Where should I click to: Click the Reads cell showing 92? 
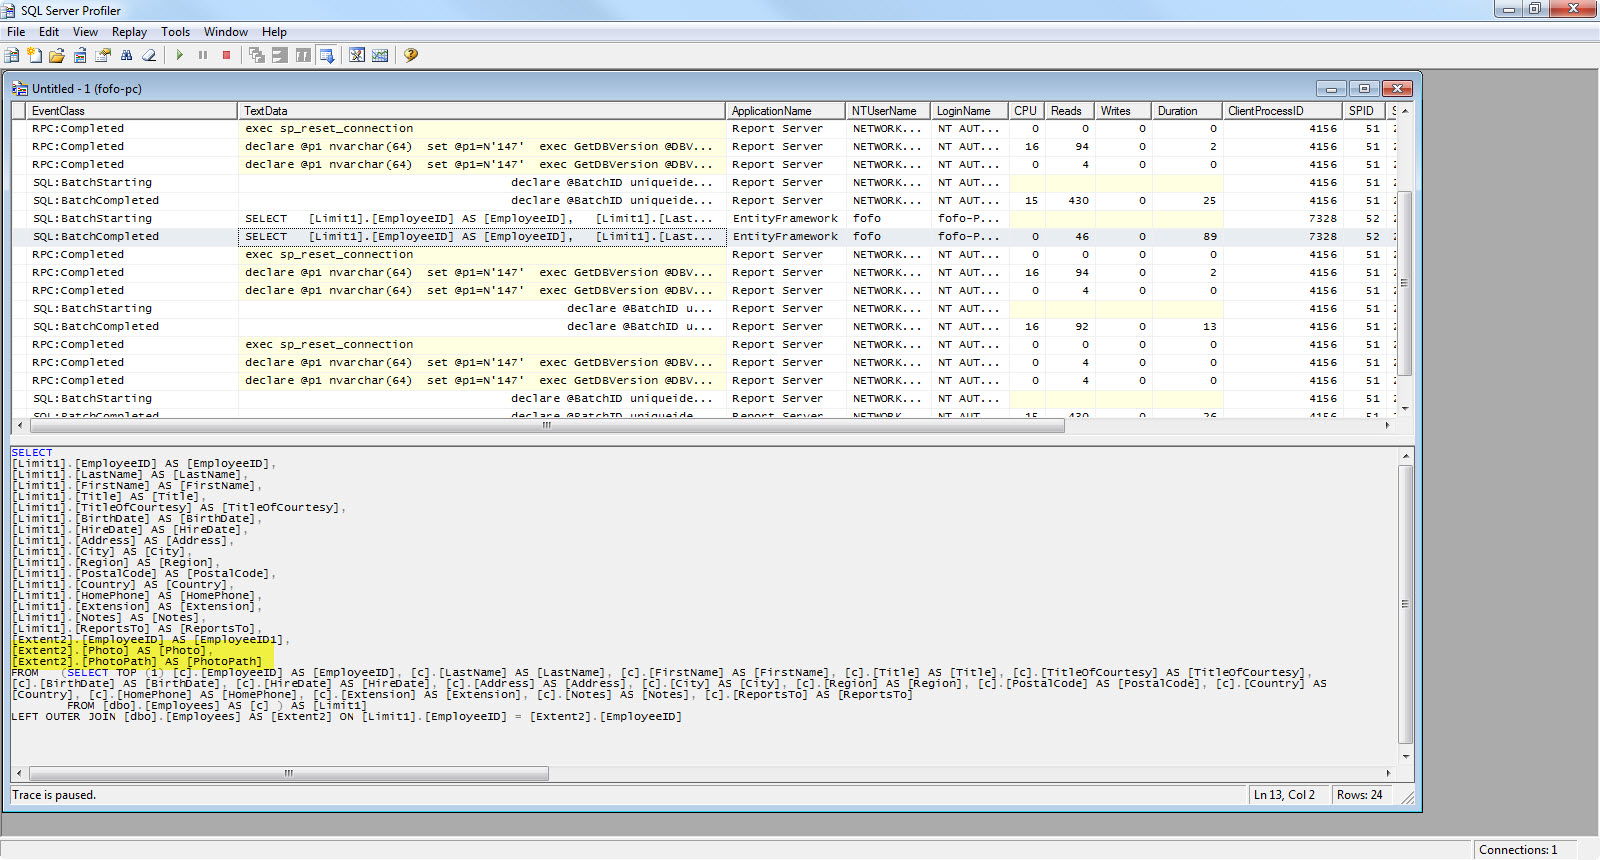click(x=1070, y=326)
